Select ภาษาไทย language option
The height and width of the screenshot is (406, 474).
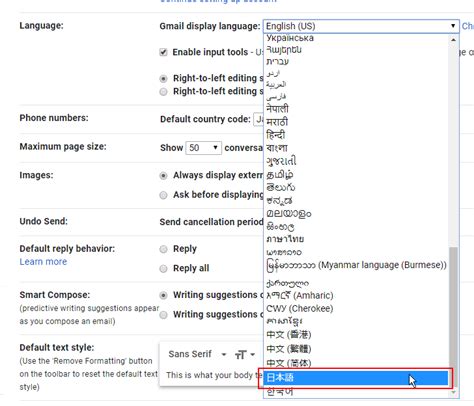[356, 239]
